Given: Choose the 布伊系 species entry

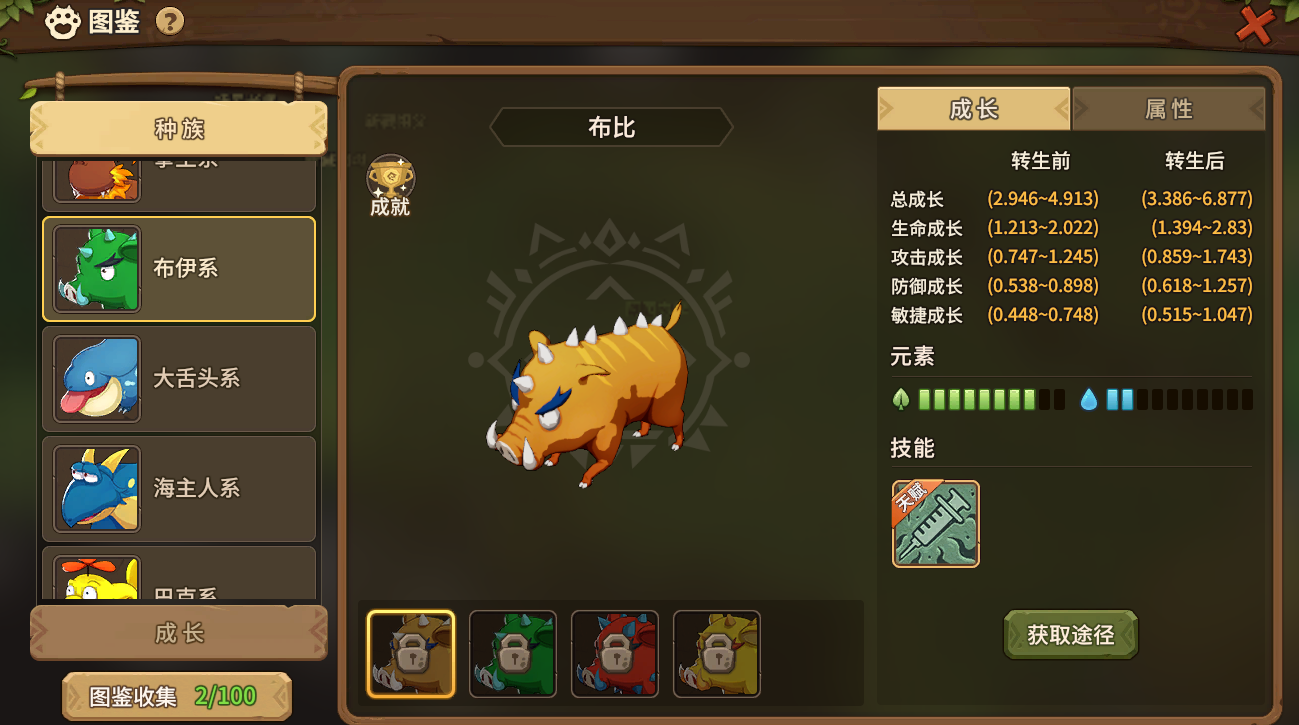Looking at the screenshot, I should [x=179, y=268].
